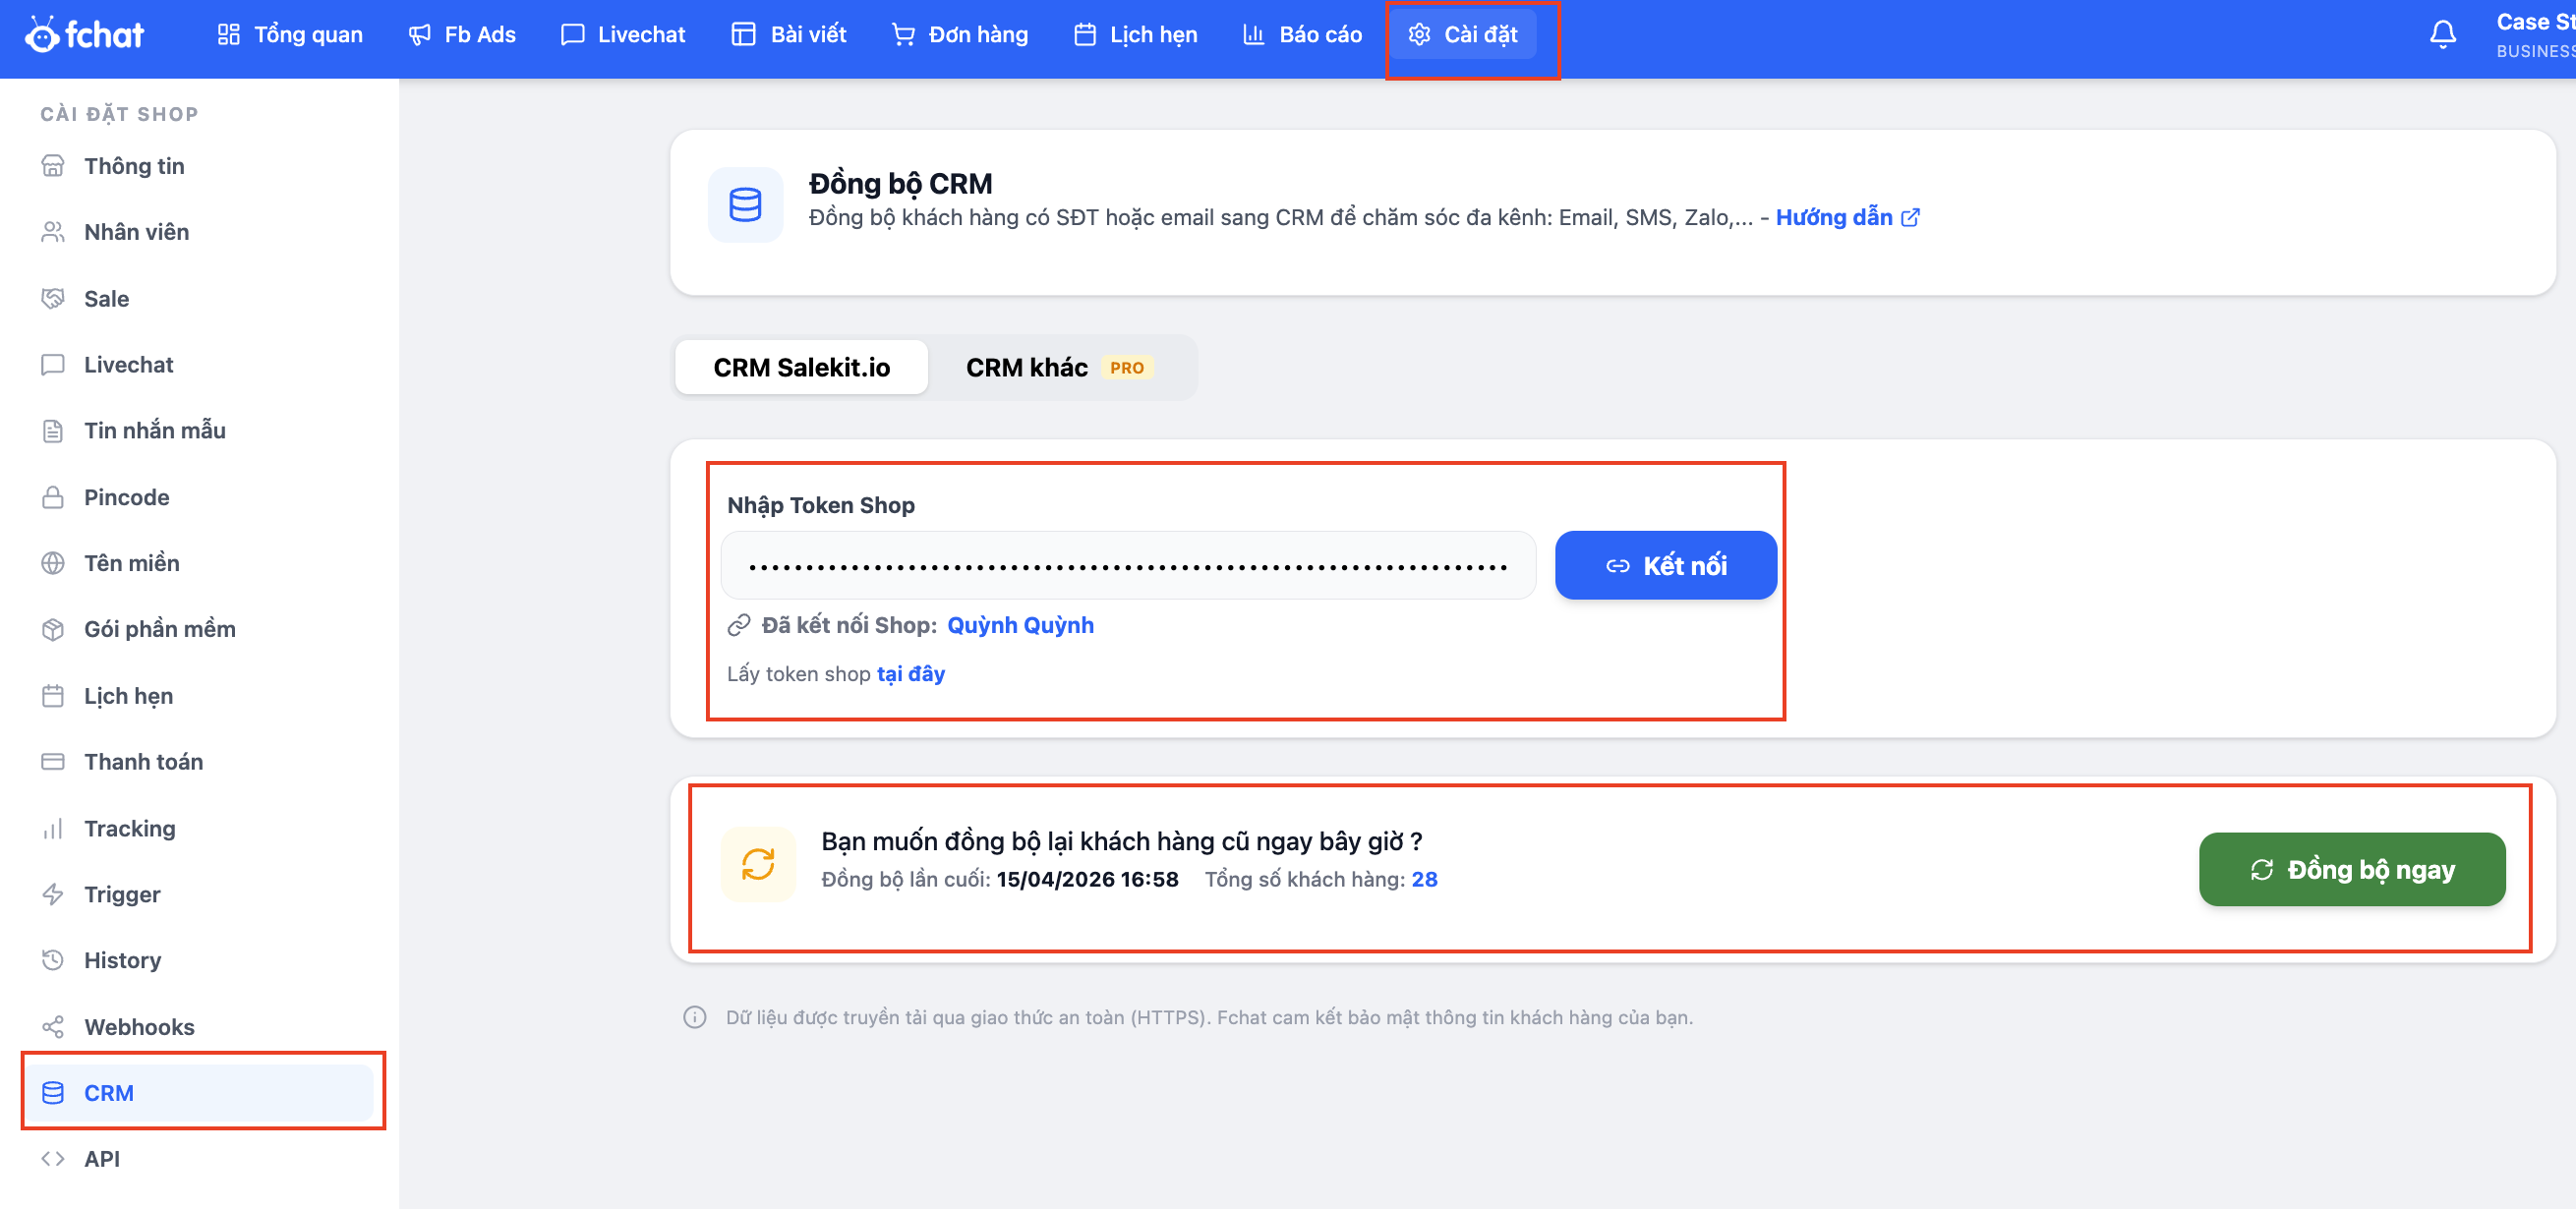Click the Trigger lightning icon

point(53,894)
